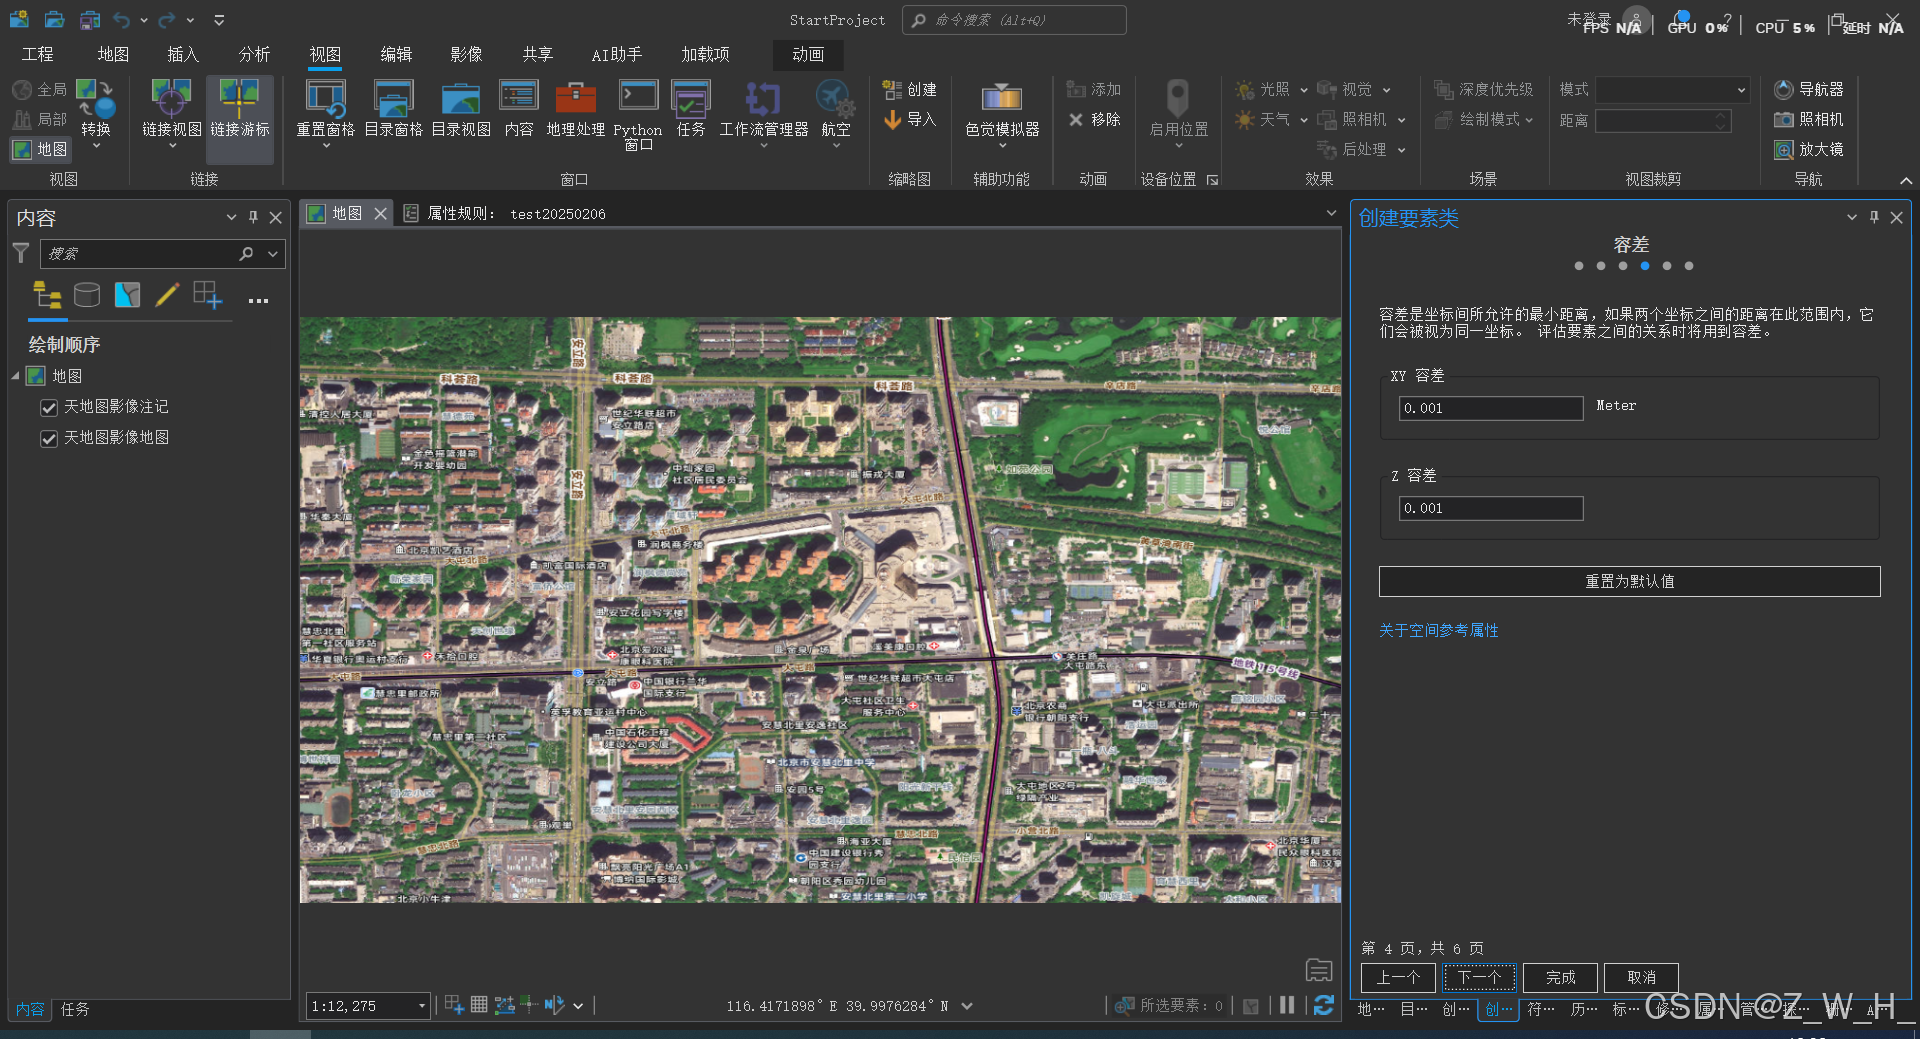
Task: Select the 局部 local view mode
Action: [x=40, y=119]
